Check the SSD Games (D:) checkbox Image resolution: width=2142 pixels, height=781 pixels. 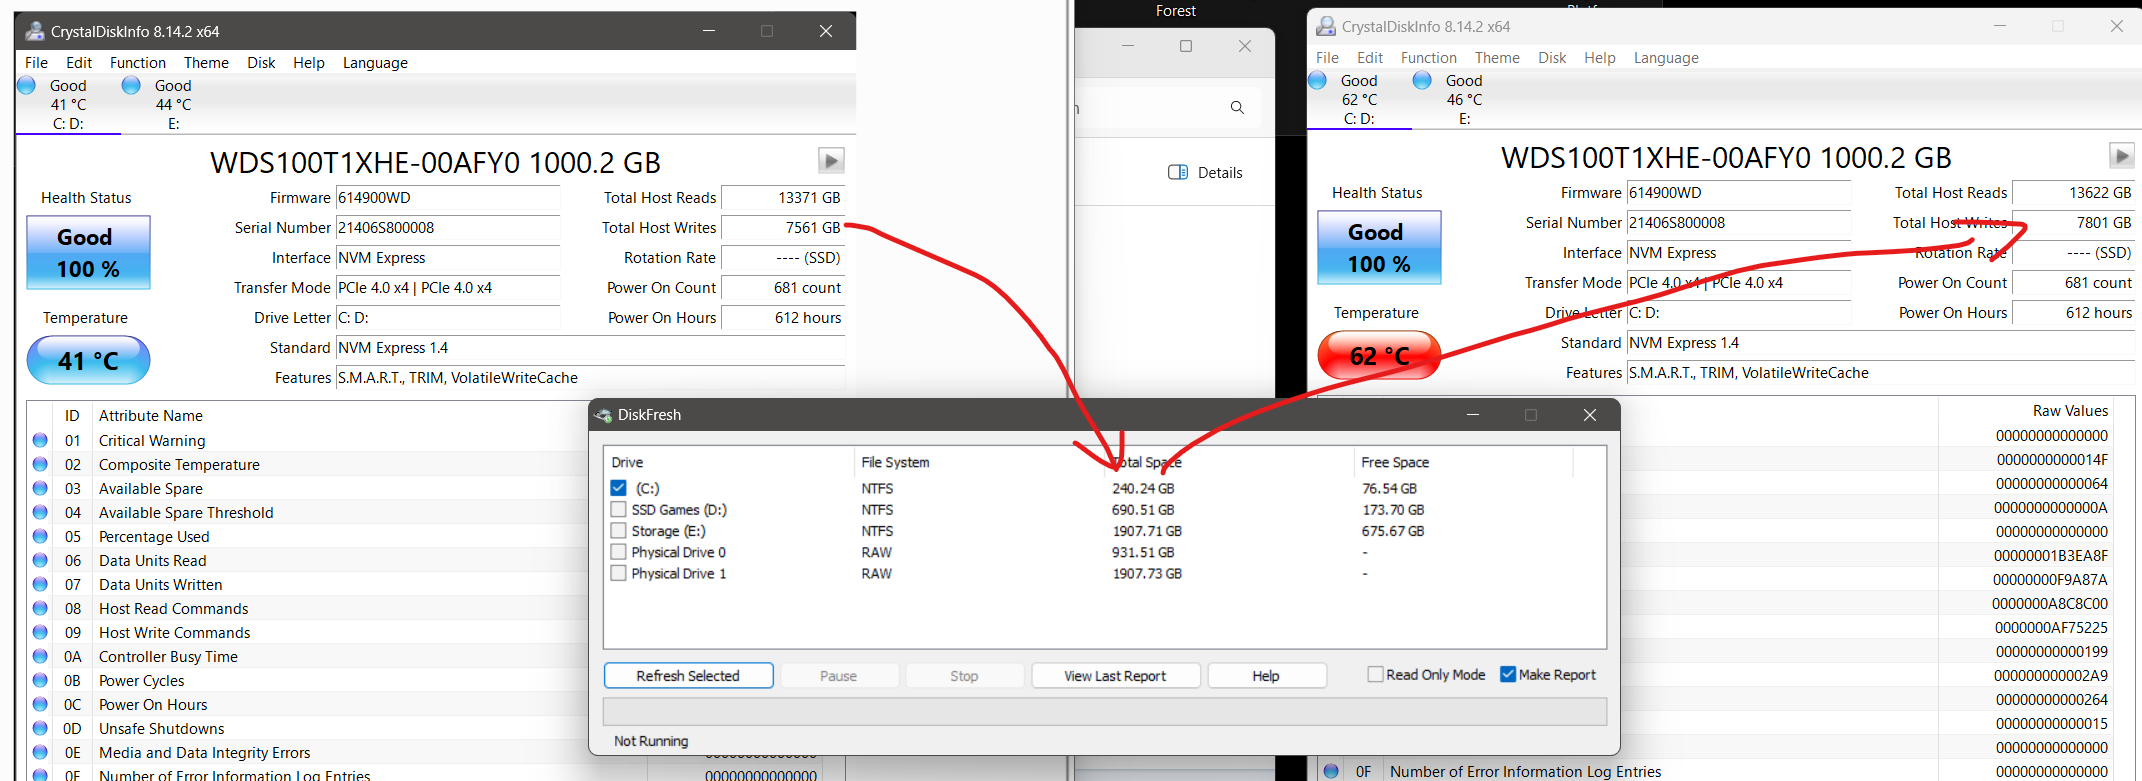619,510
